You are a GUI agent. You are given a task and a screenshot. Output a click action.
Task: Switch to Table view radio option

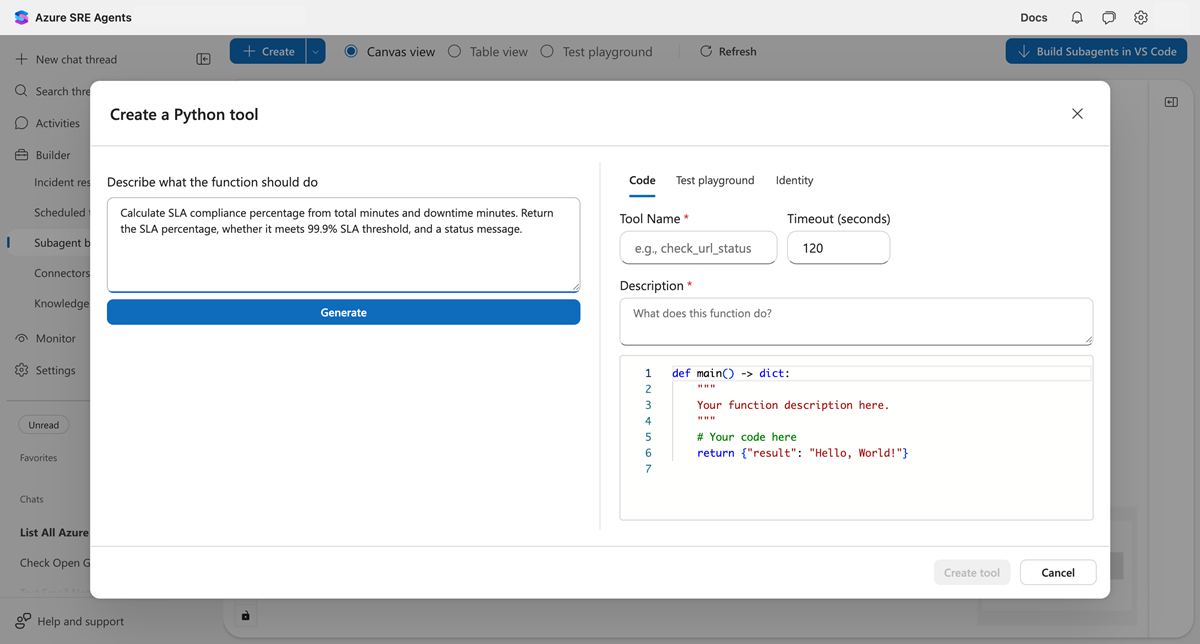click(455, 51)
